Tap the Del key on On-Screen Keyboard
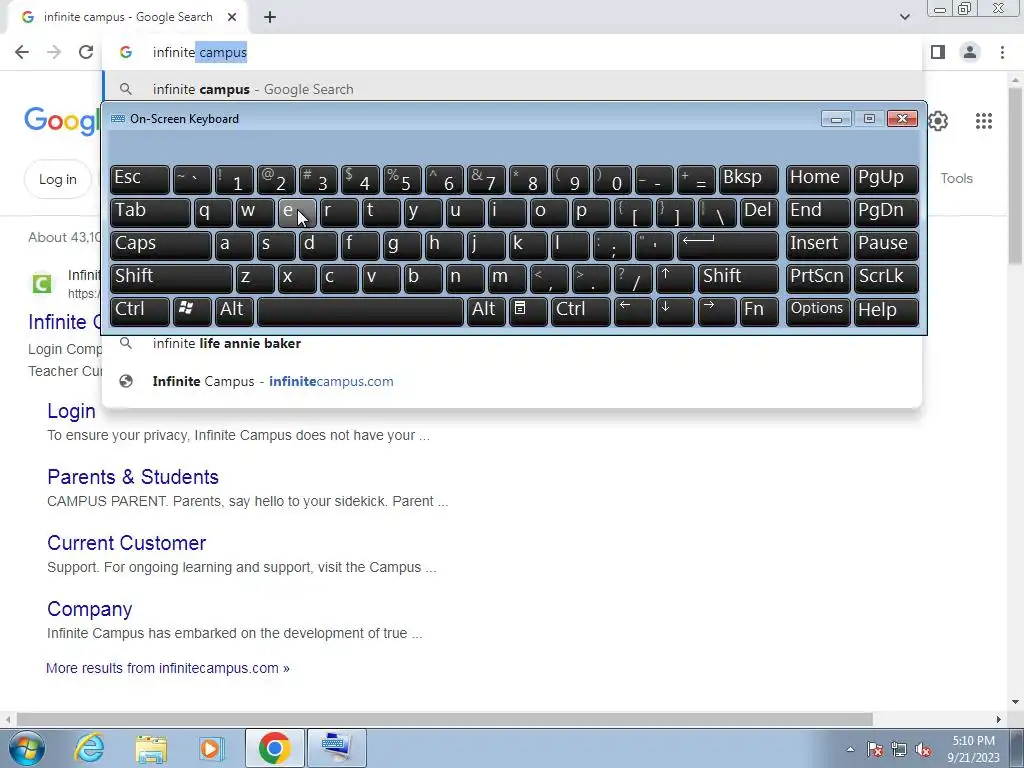 [x=759, y=212]
